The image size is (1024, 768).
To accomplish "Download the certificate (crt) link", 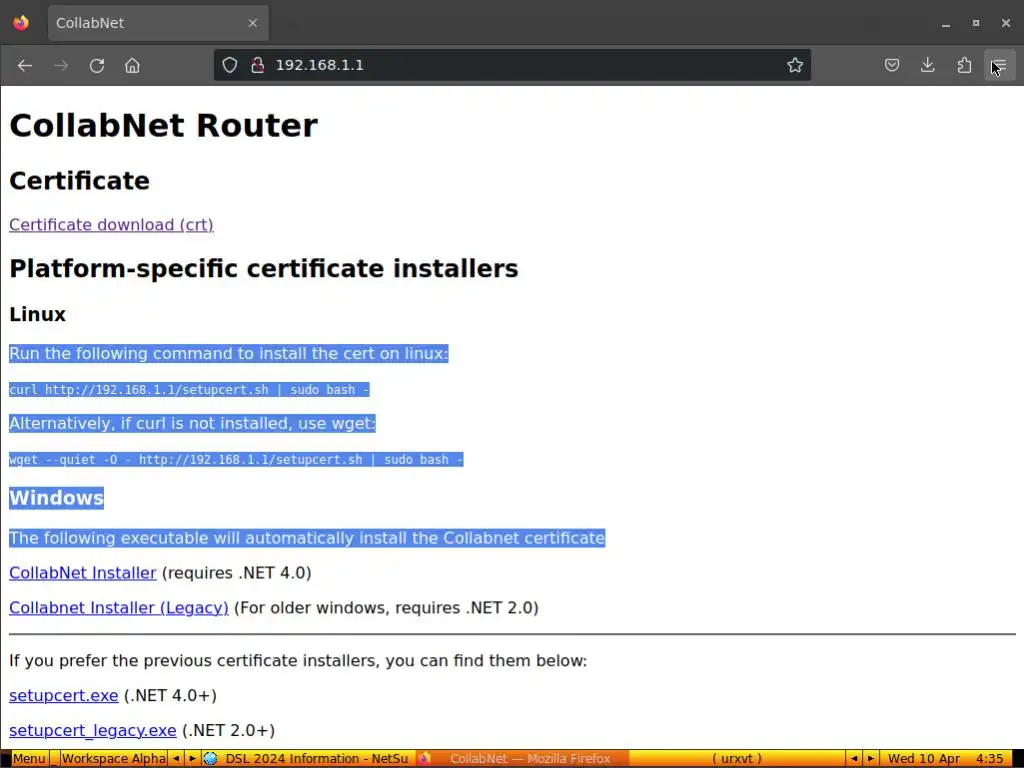I will [111, 225].
